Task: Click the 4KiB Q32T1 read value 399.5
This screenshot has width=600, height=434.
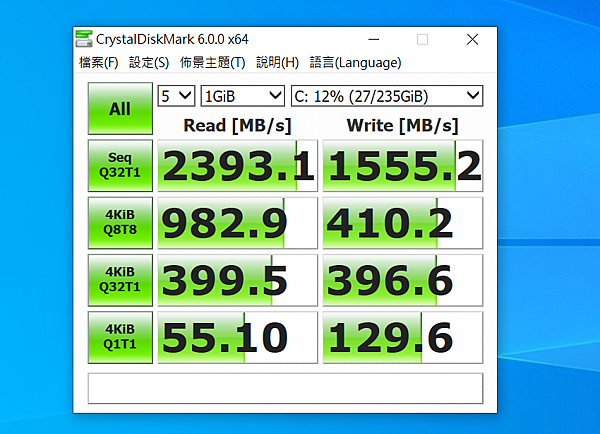Action: pyautogui.click(x=238, y=280)
